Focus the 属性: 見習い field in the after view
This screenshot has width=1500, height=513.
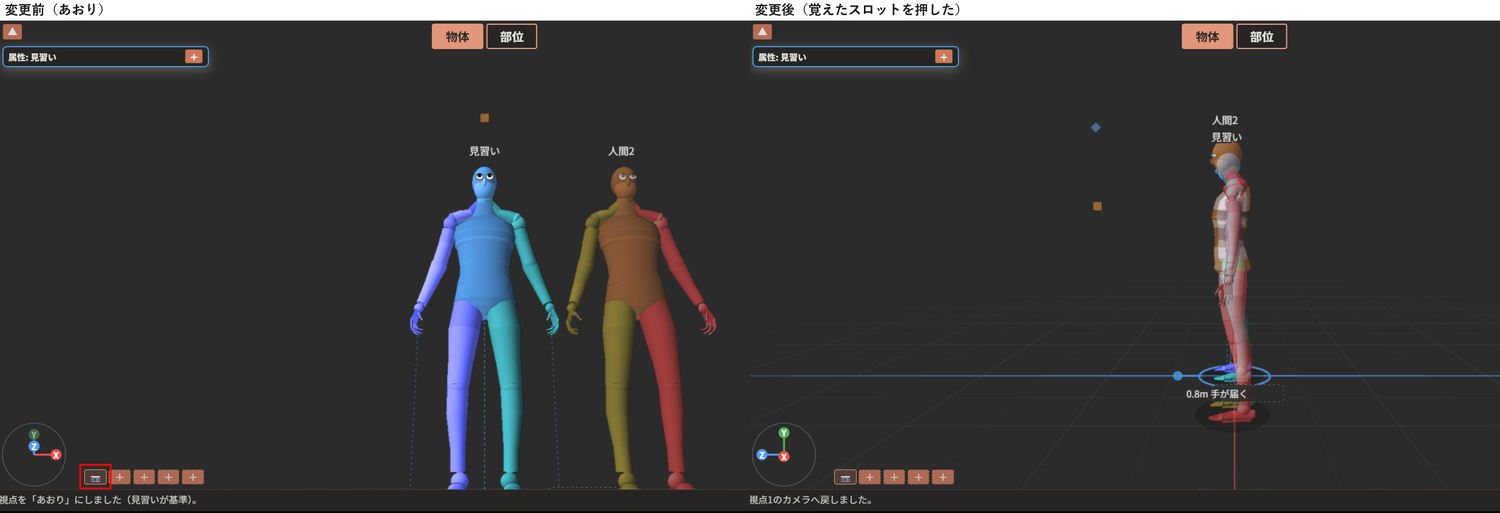855,57
